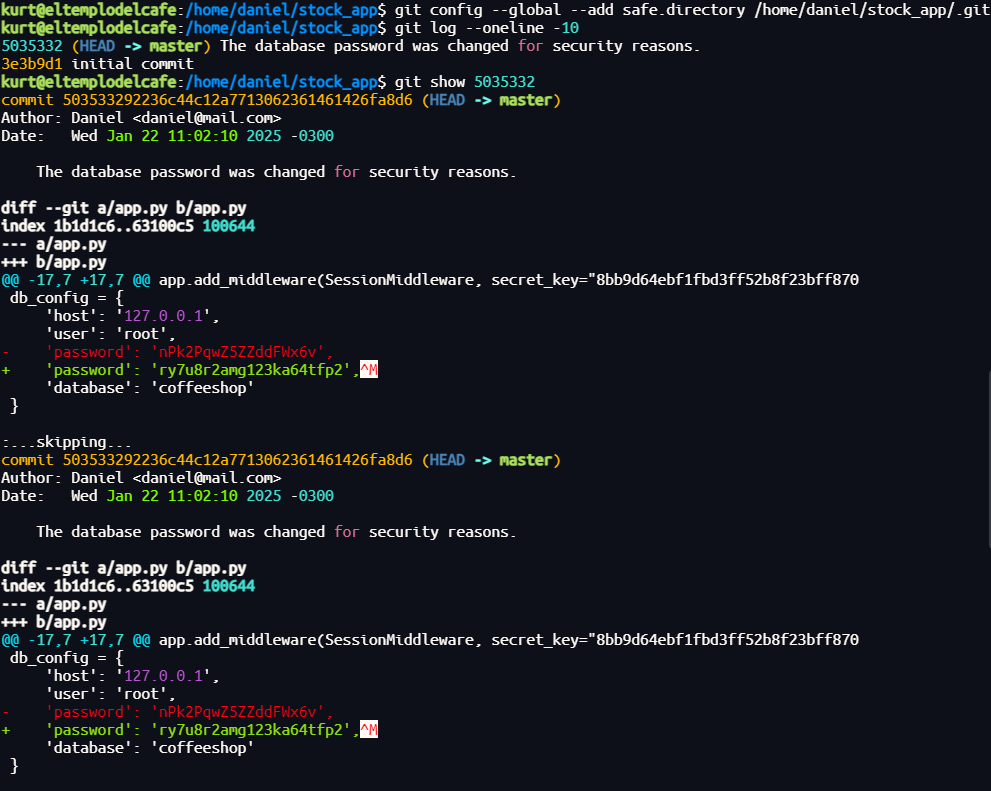Viewport: 991px width, 791px height.
Task: Click the 'git show 5035332' command
Action: tap(465, 82)
